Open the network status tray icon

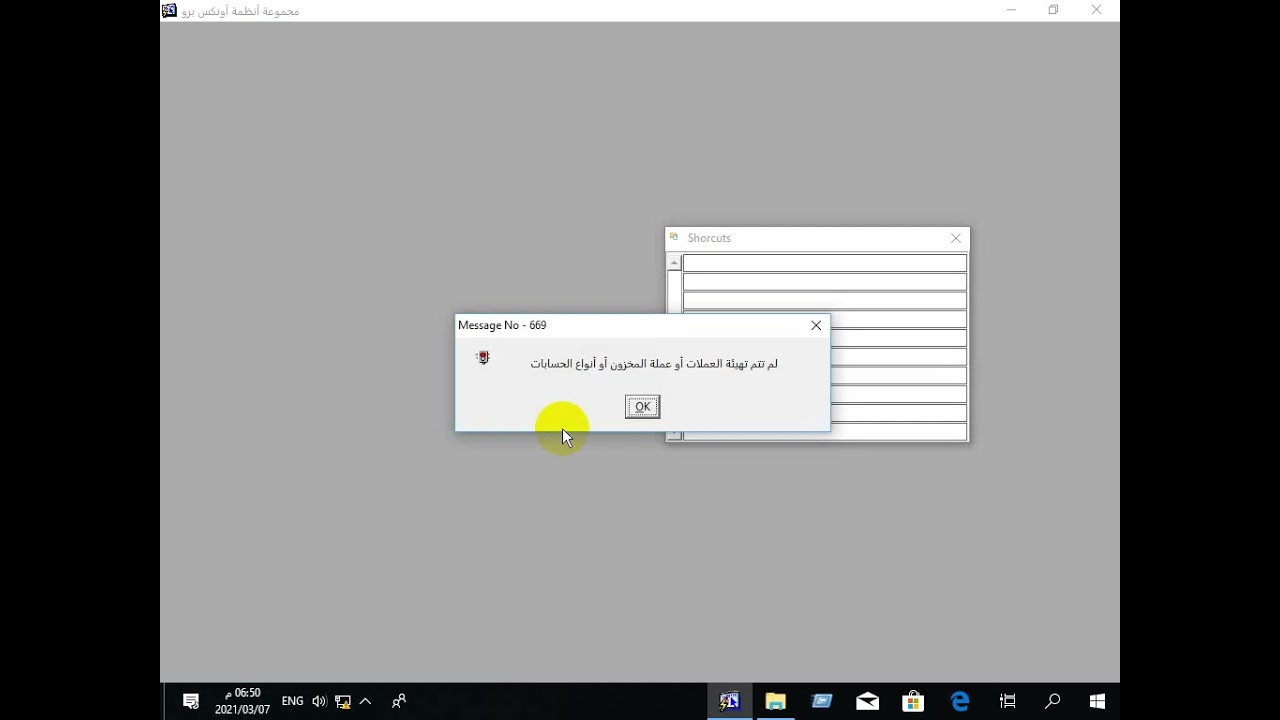click(x=342, y=701)
